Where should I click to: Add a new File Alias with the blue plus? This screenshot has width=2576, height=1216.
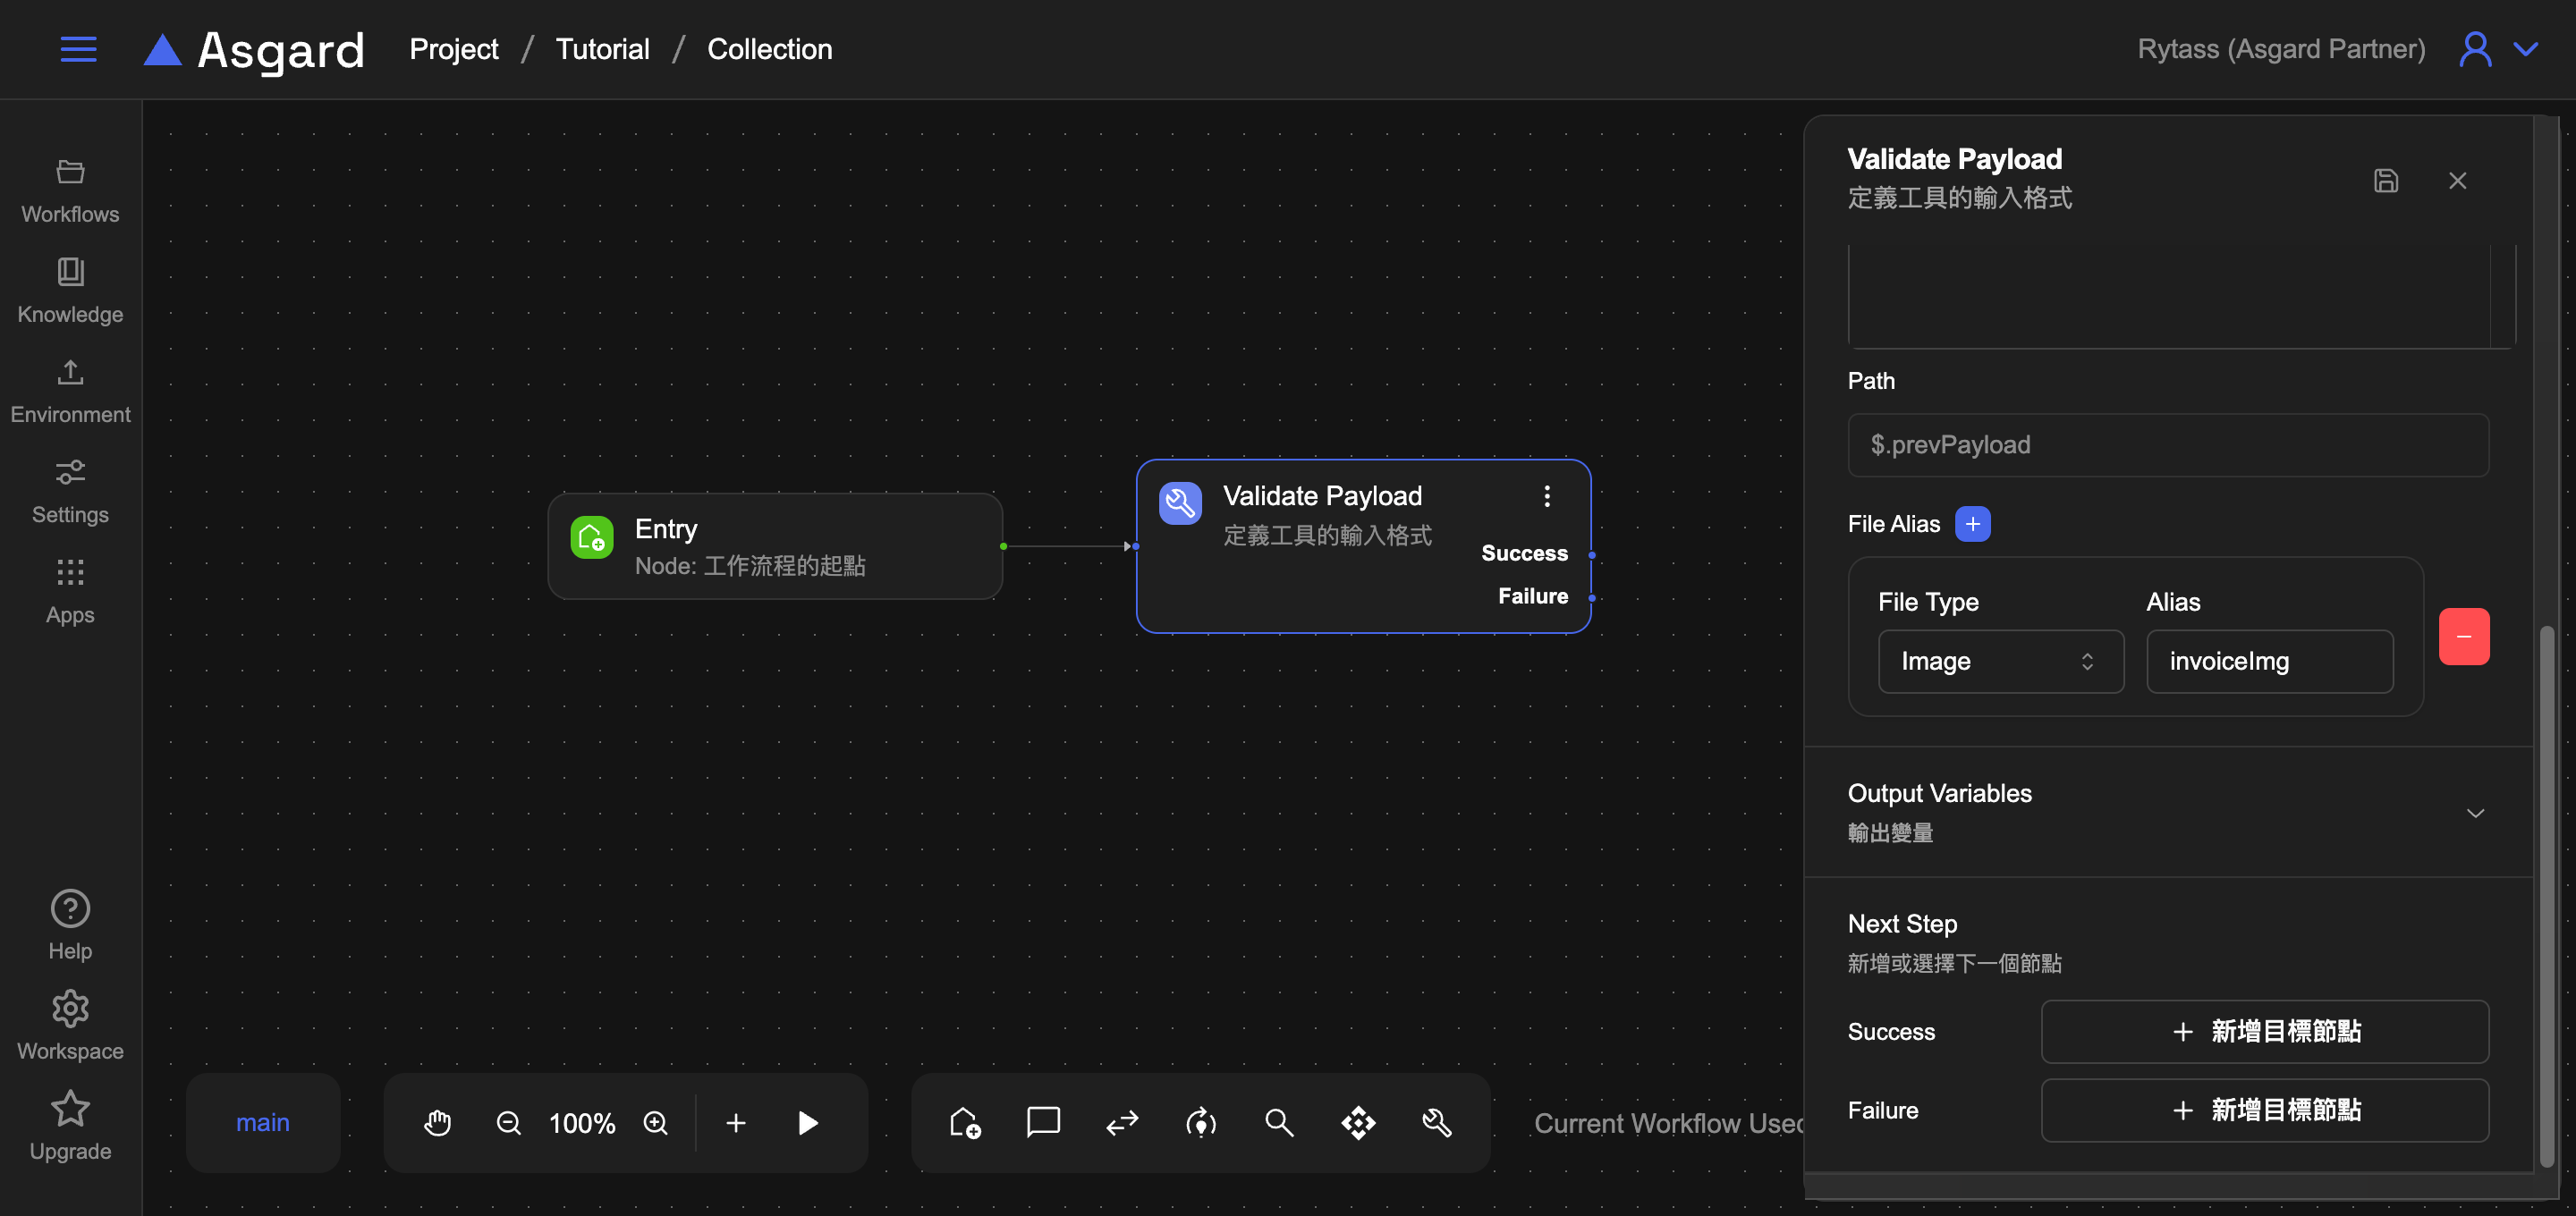[1972, 523]
